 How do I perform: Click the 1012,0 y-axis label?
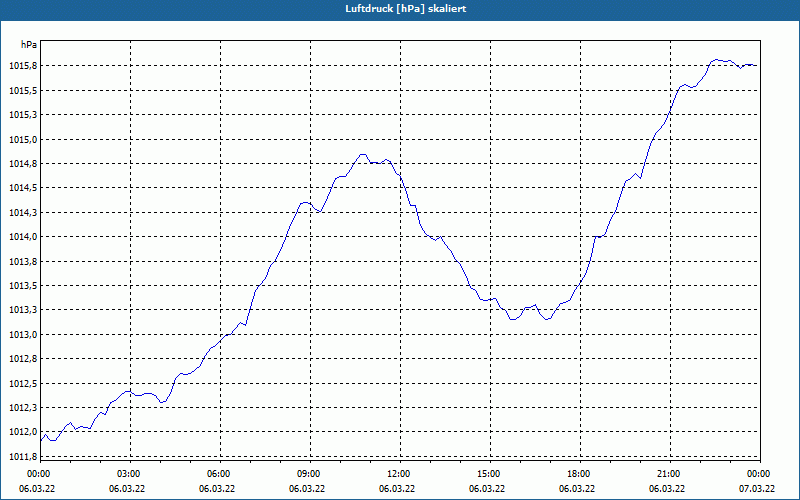click(x=23, y=432)
